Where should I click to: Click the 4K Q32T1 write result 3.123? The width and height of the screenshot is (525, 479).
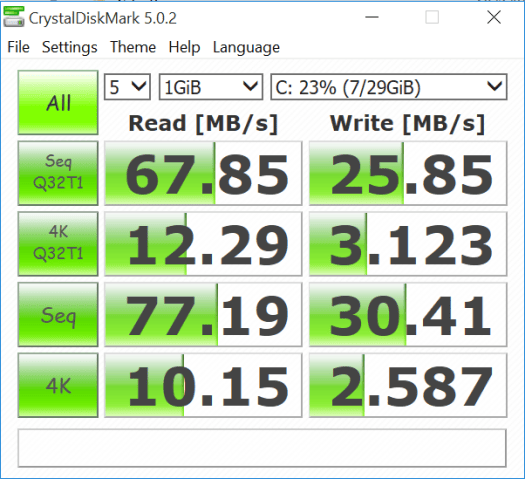408,244
